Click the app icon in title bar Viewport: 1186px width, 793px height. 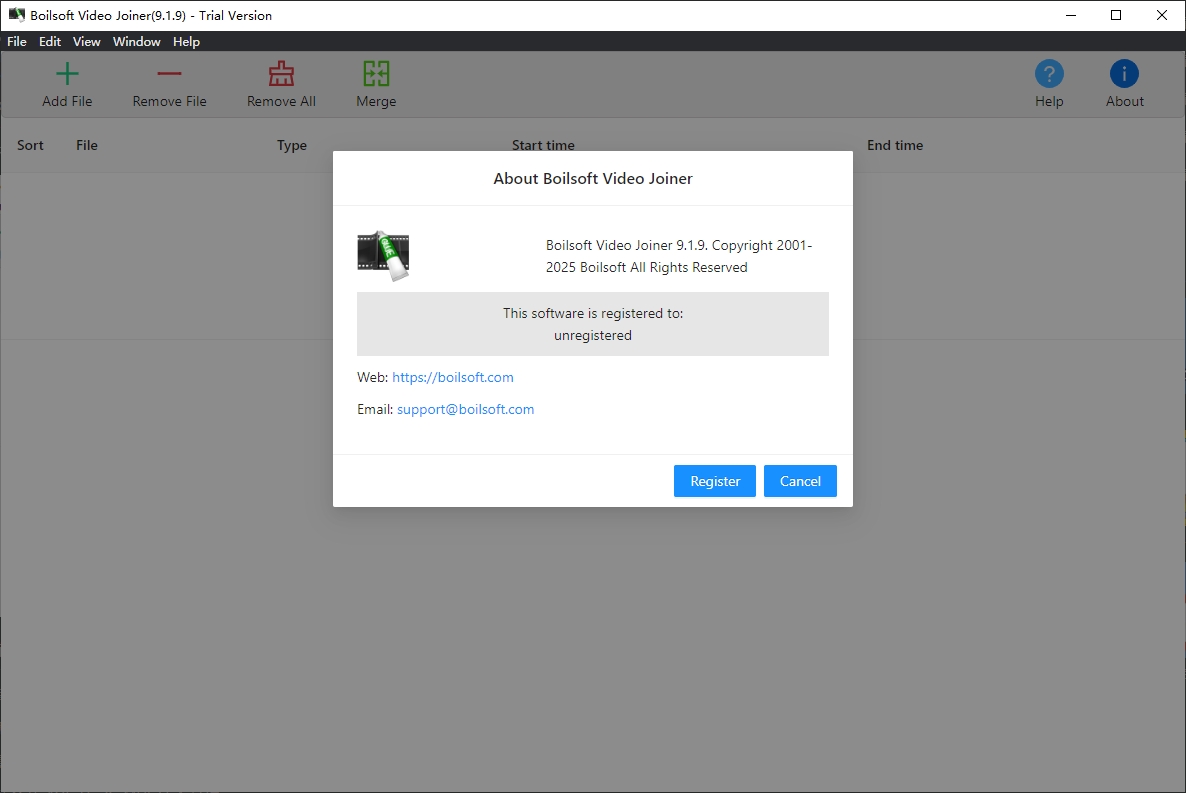point(17,15)
